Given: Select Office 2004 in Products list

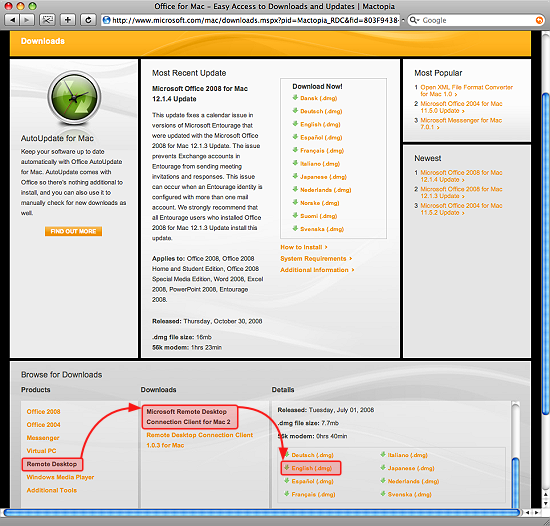Looking at the screenshot, I should 43,424.
